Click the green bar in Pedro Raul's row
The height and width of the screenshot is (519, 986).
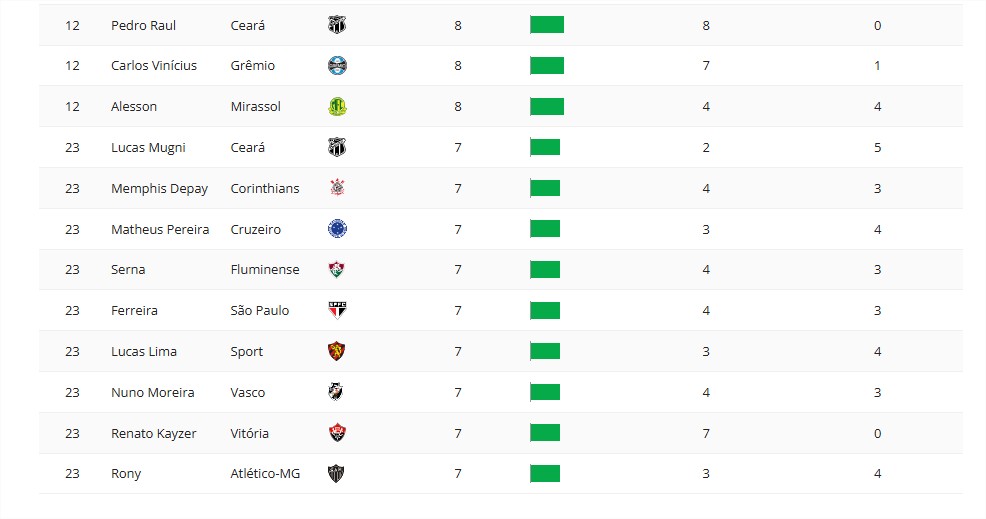click(547, 25)
